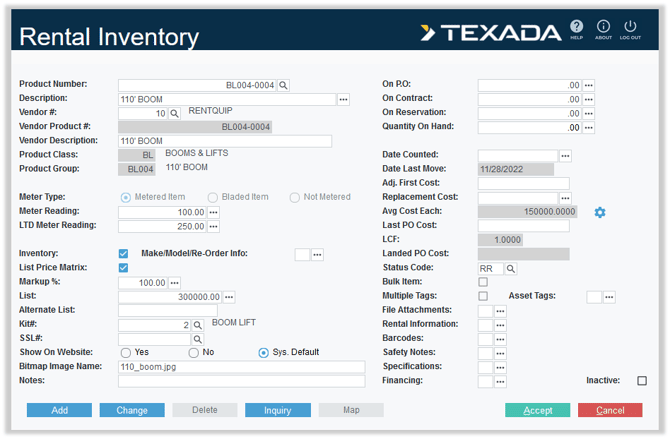
Task: Open the On Contract details ellipsis
Action: (x=589, y=100)
